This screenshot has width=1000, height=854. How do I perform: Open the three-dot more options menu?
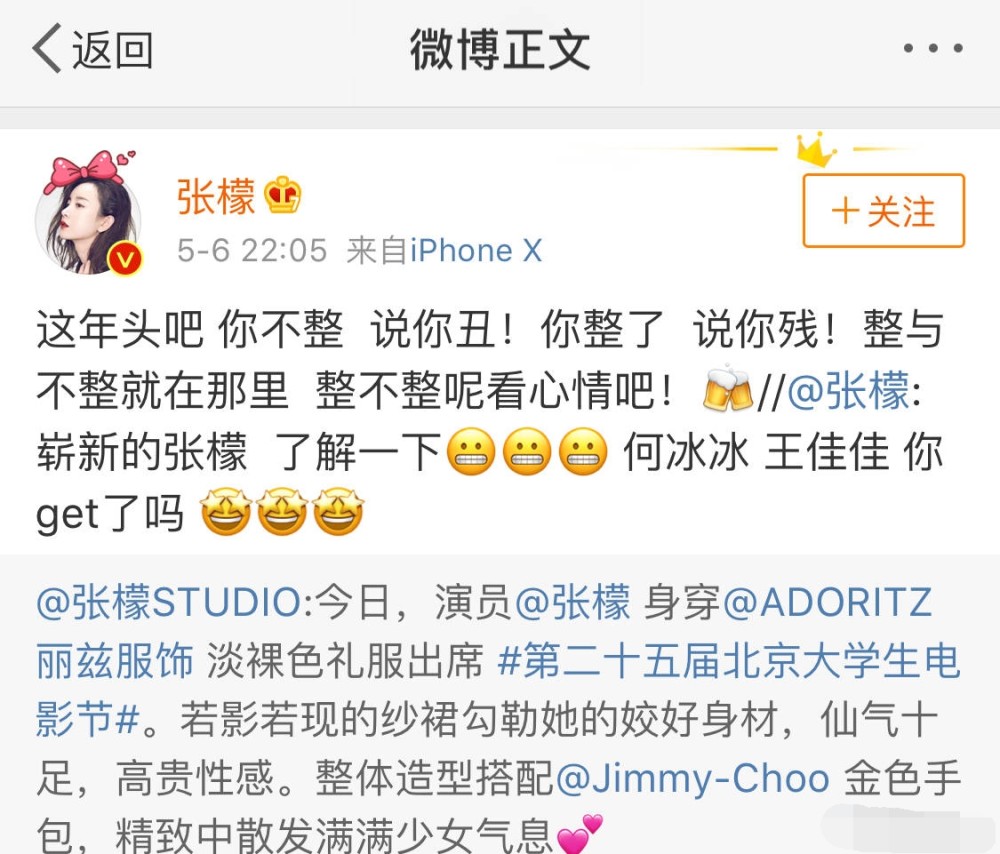[x=933, y=48]
